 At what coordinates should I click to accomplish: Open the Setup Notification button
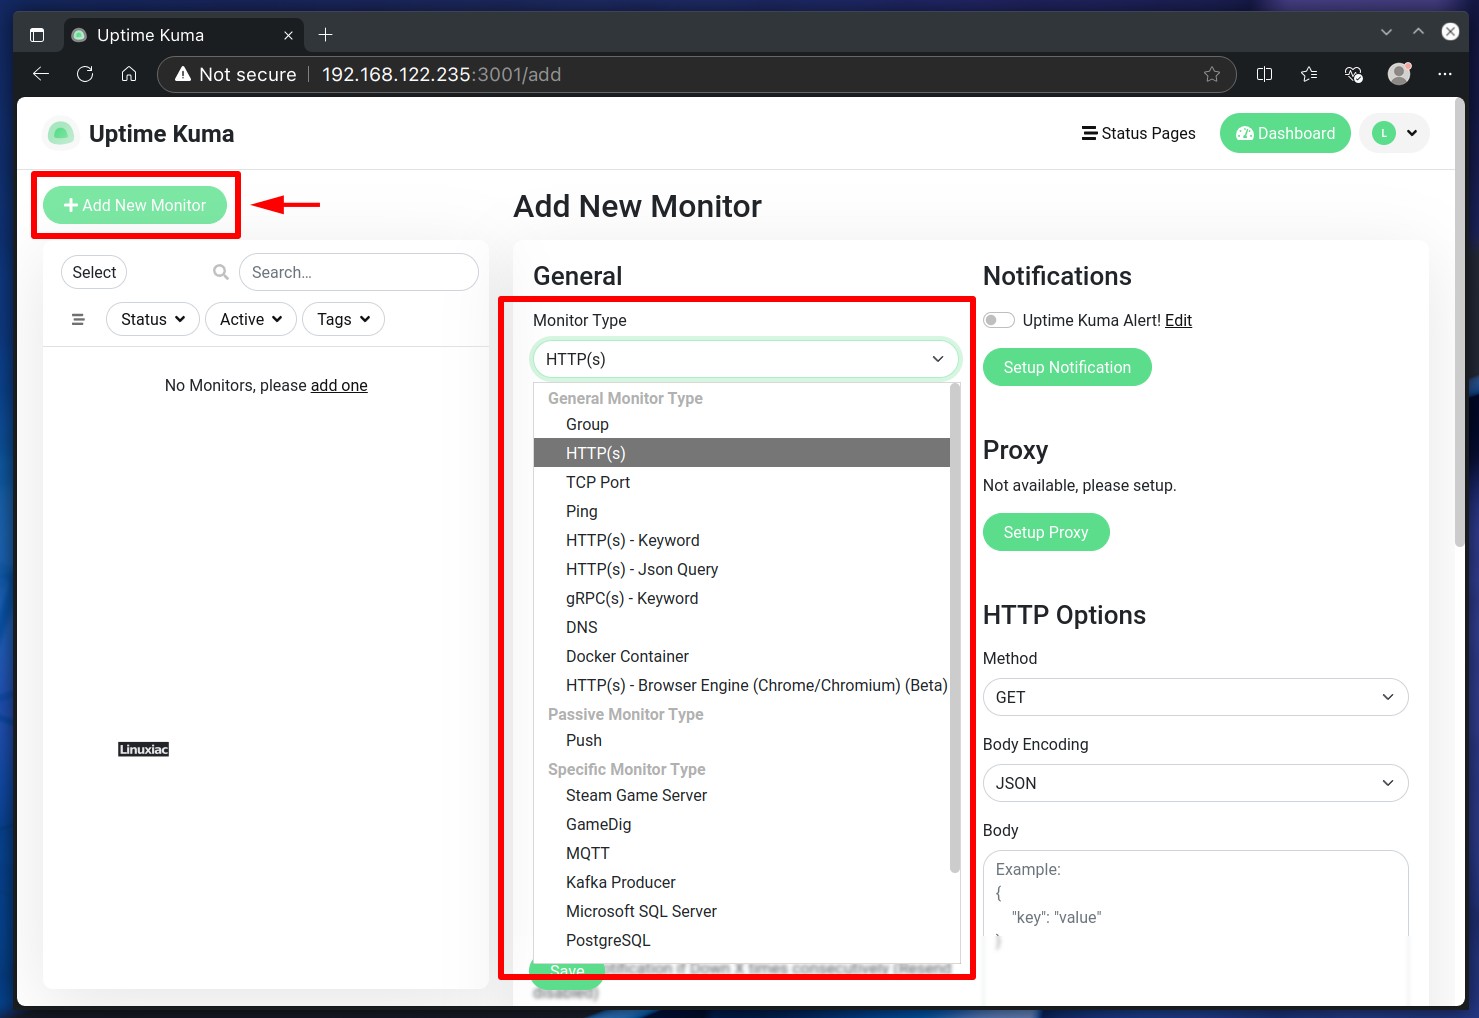click(x=1067, y=367)
